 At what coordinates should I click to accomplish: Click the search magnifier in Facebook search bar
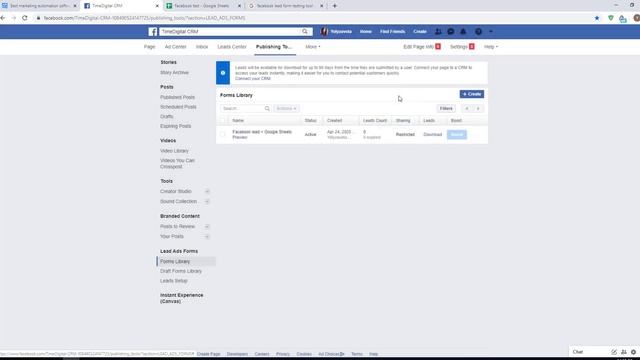click(x=305, y=31)
